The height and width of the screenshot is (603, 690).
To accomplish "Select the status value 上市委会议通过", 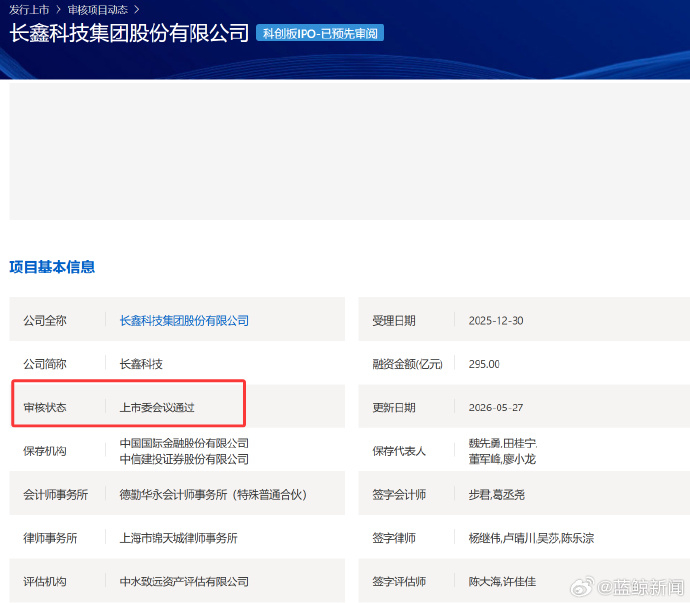I will [157, 408].
